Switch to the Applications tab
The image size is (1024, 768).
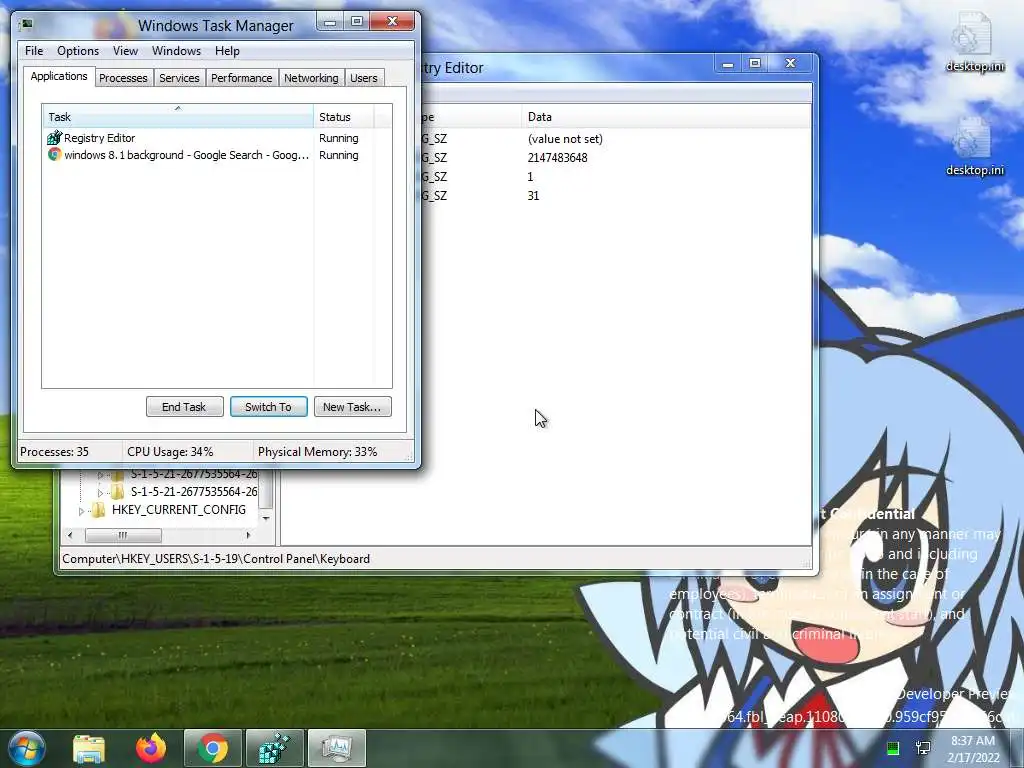[59, 76]
